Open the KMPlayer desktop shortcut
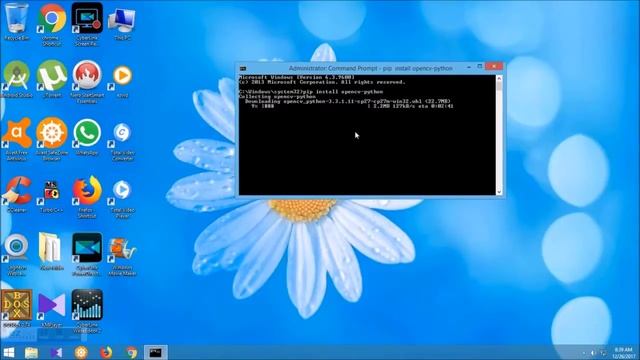Screen dimensions: 640x360 tap(52, 309)
